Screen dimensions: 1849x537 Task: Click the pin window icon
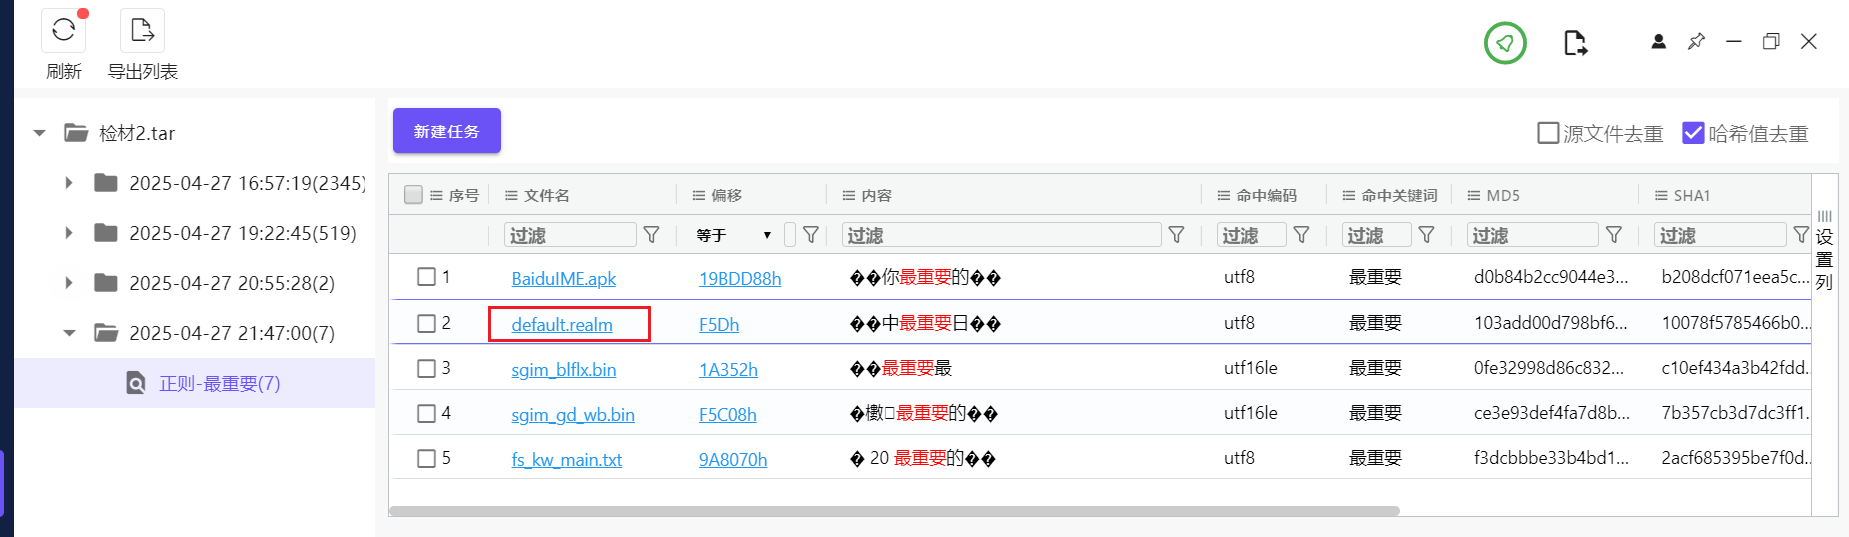[x=1696, y=42]
